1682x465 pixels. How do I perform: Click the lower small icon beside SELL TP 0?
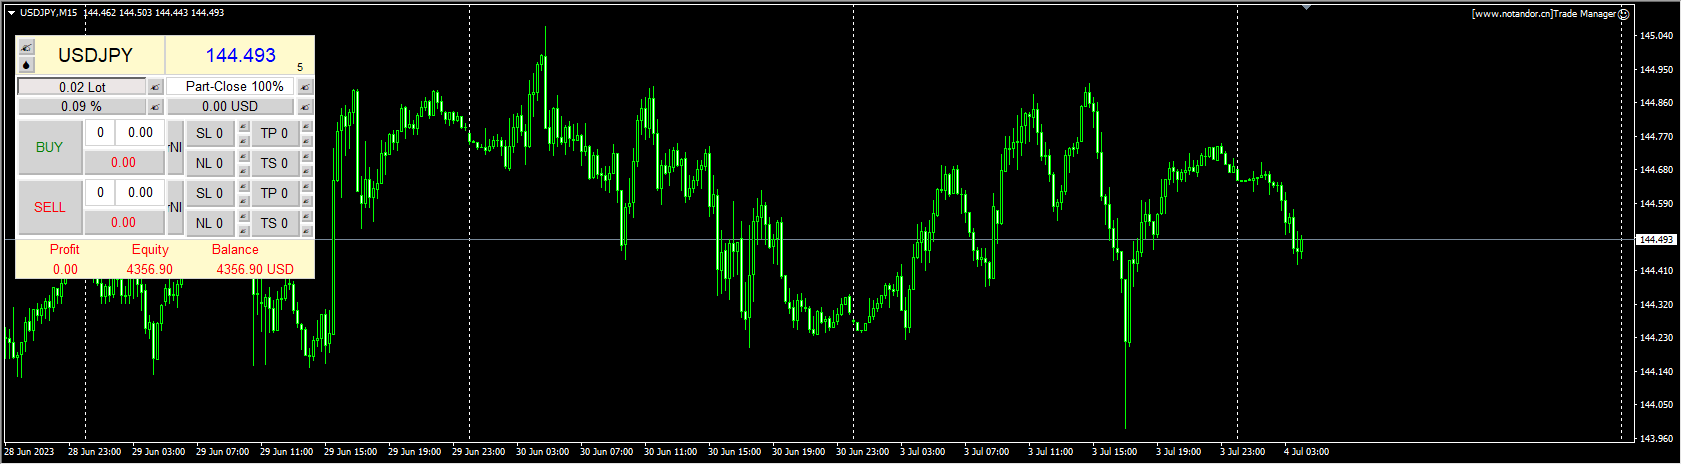point(306,201)
